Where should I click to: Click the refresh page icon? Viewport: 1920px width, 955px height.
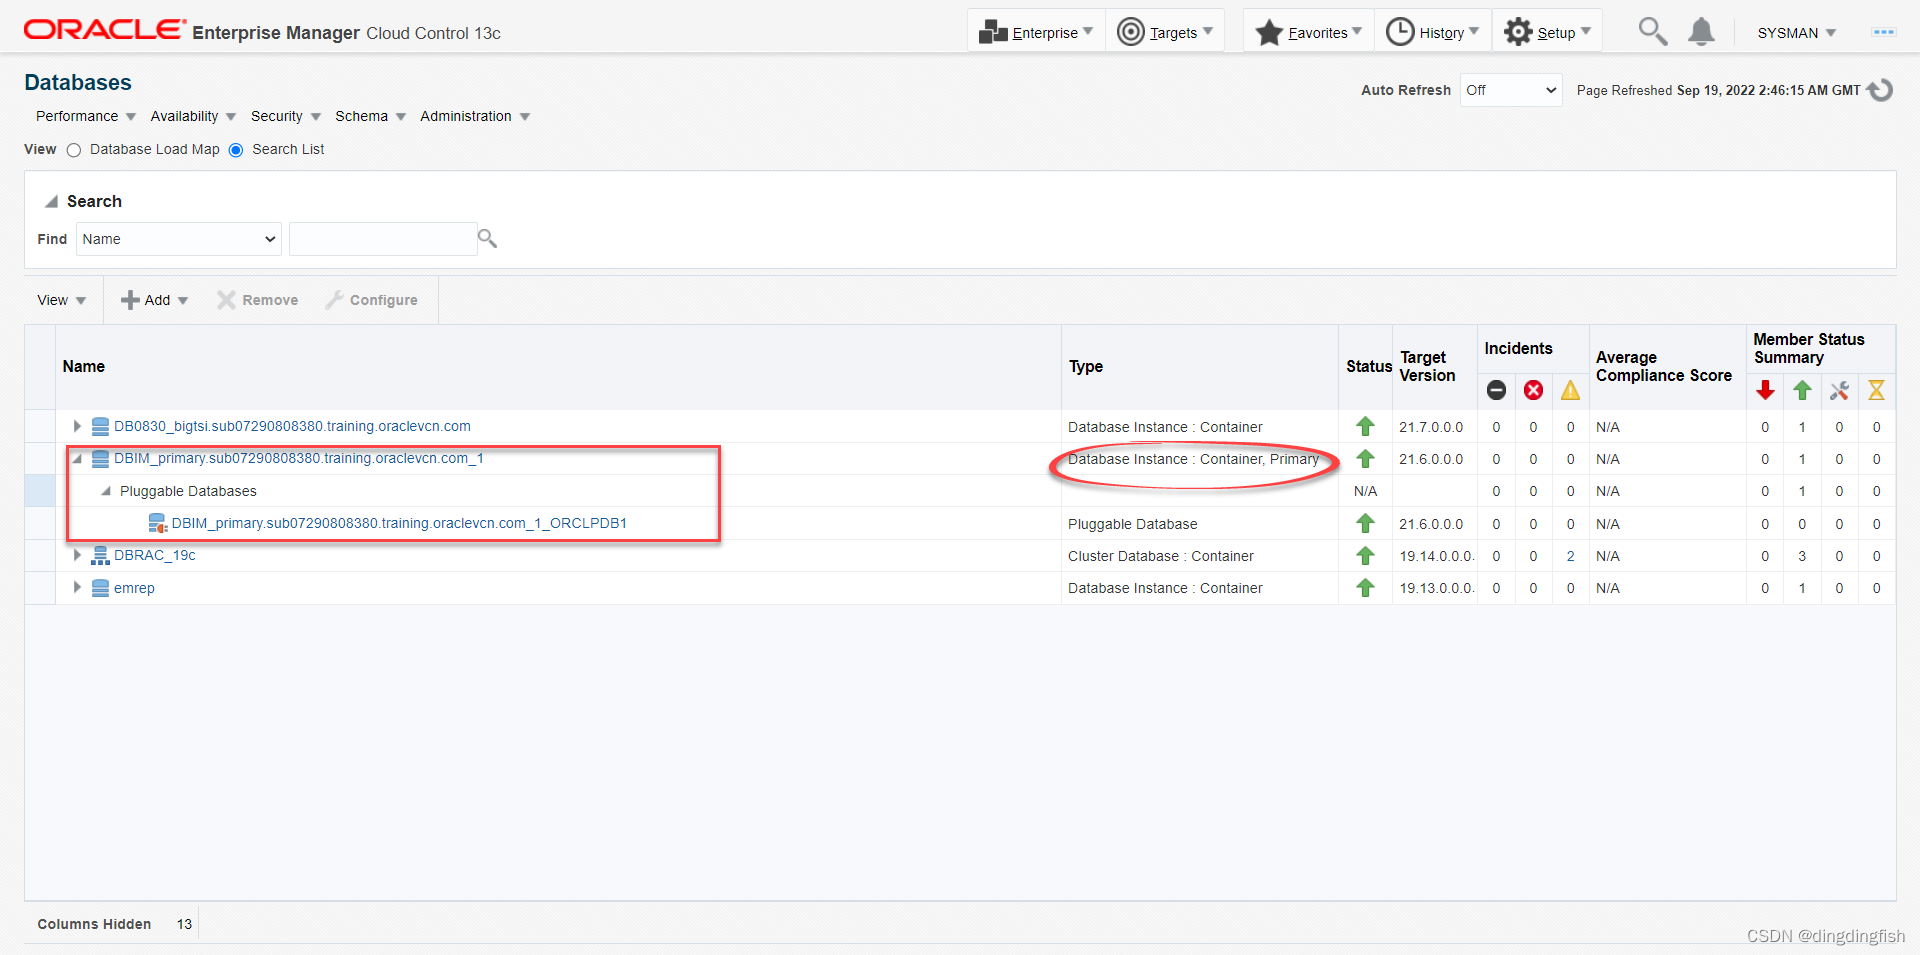click(1880, 90)
